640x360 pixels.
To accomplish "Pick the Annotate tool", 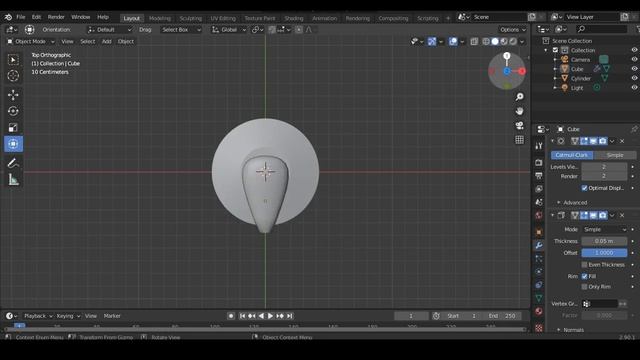I will [13, 163].
